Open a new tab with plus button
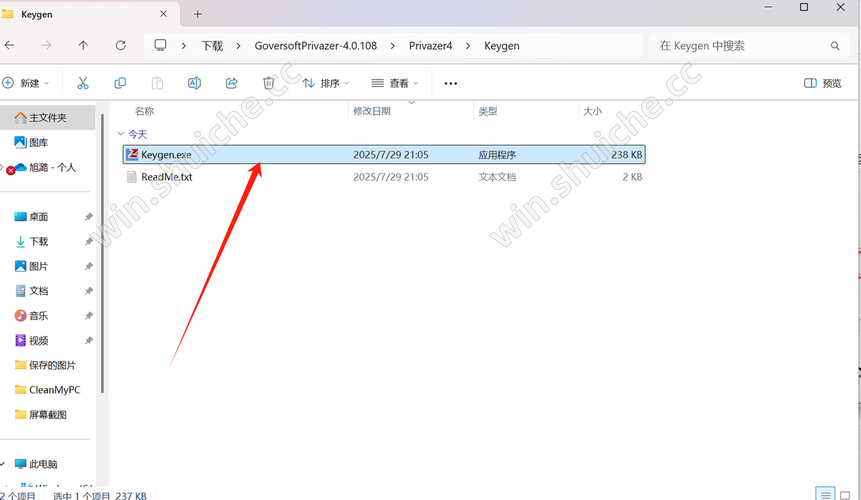861x500 pixels. click(198, 14)
